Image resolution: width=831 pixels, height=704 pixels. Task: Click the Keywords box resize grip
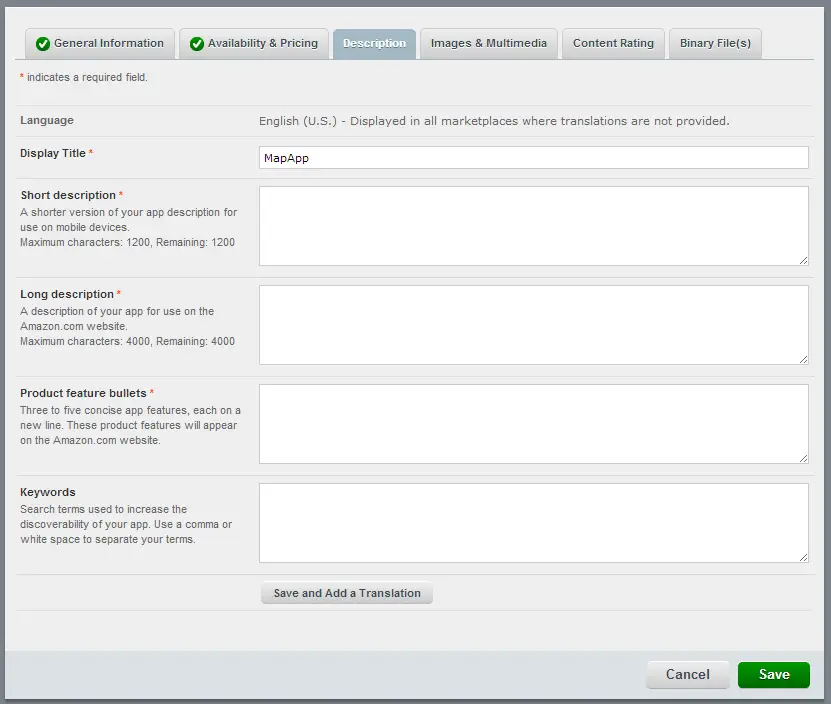pos(803,557)
